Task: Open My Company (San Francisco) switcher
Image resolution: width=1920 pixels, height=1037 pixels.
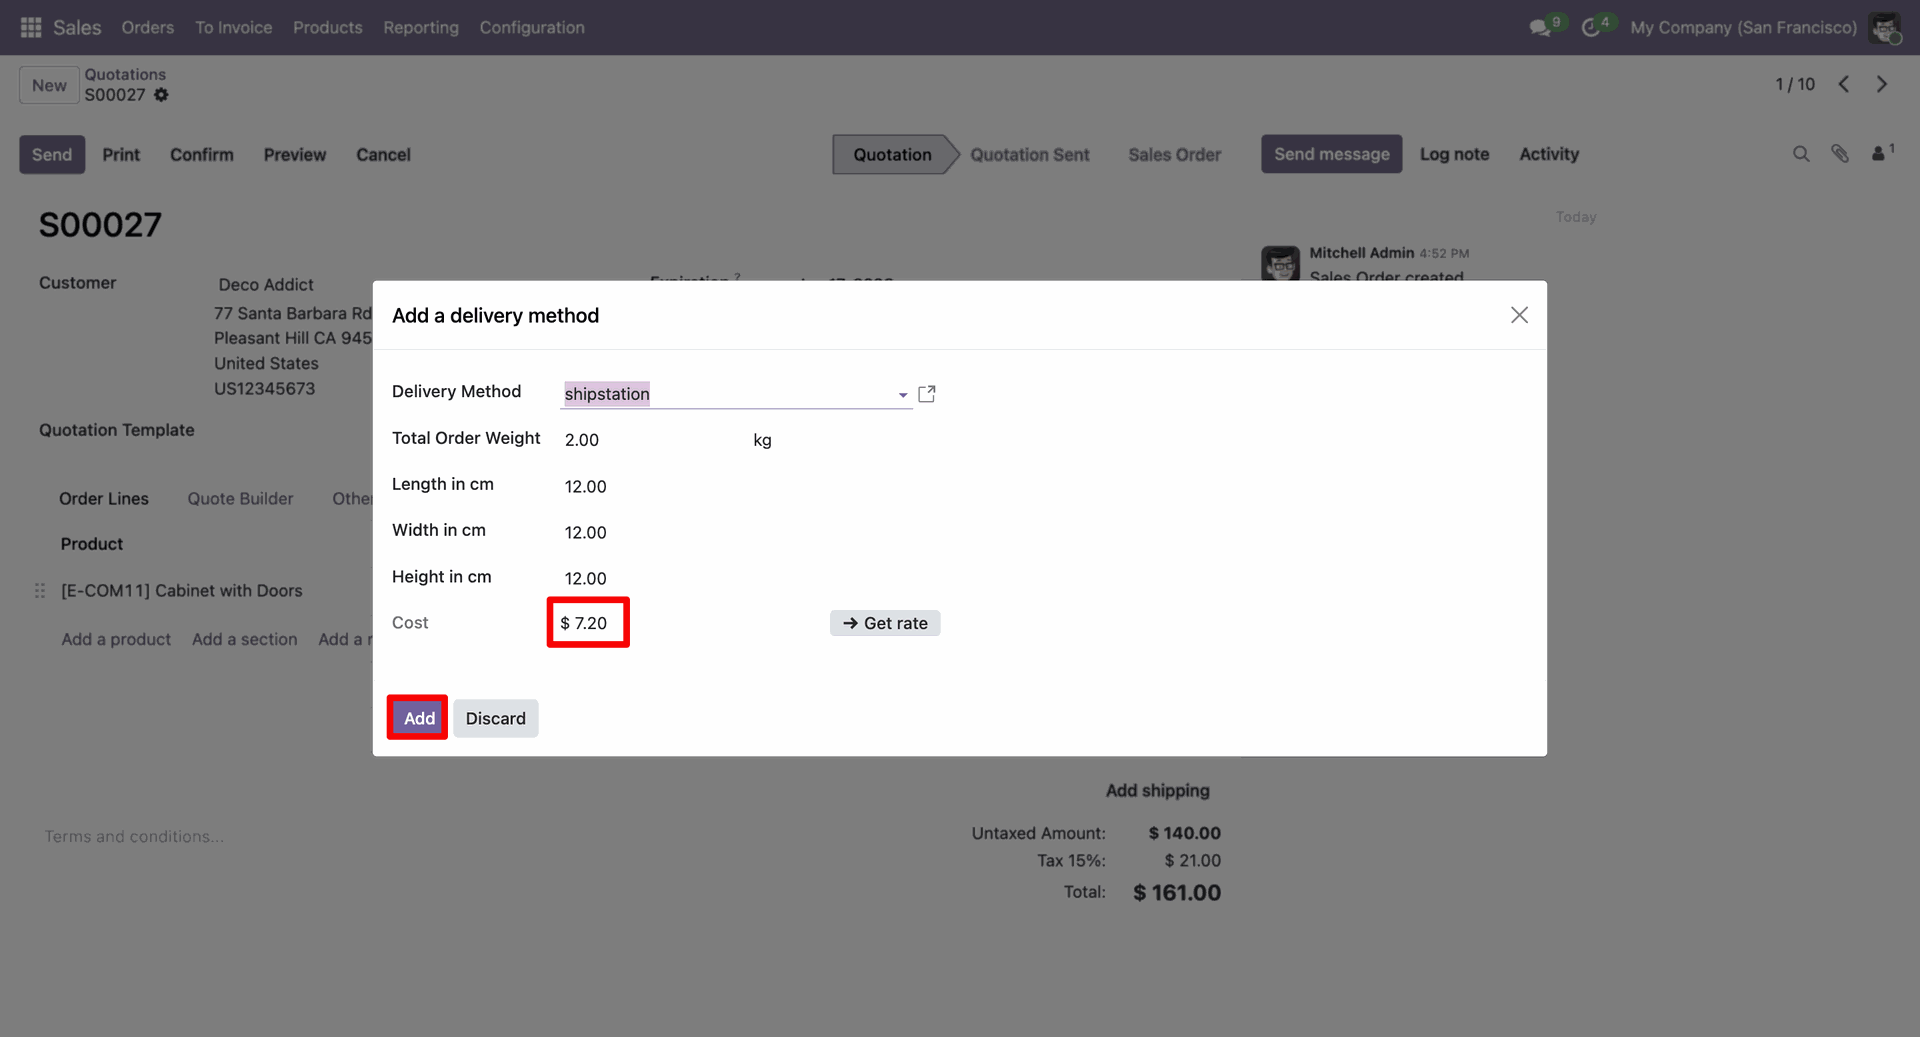Action: click(x=1743, y=27)
